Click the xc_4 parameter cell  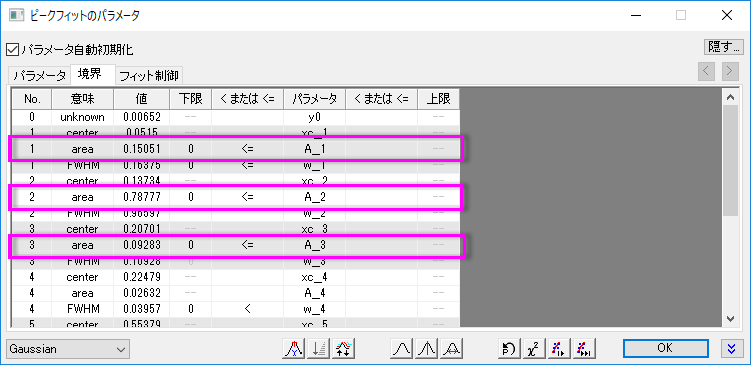point(315,277)
